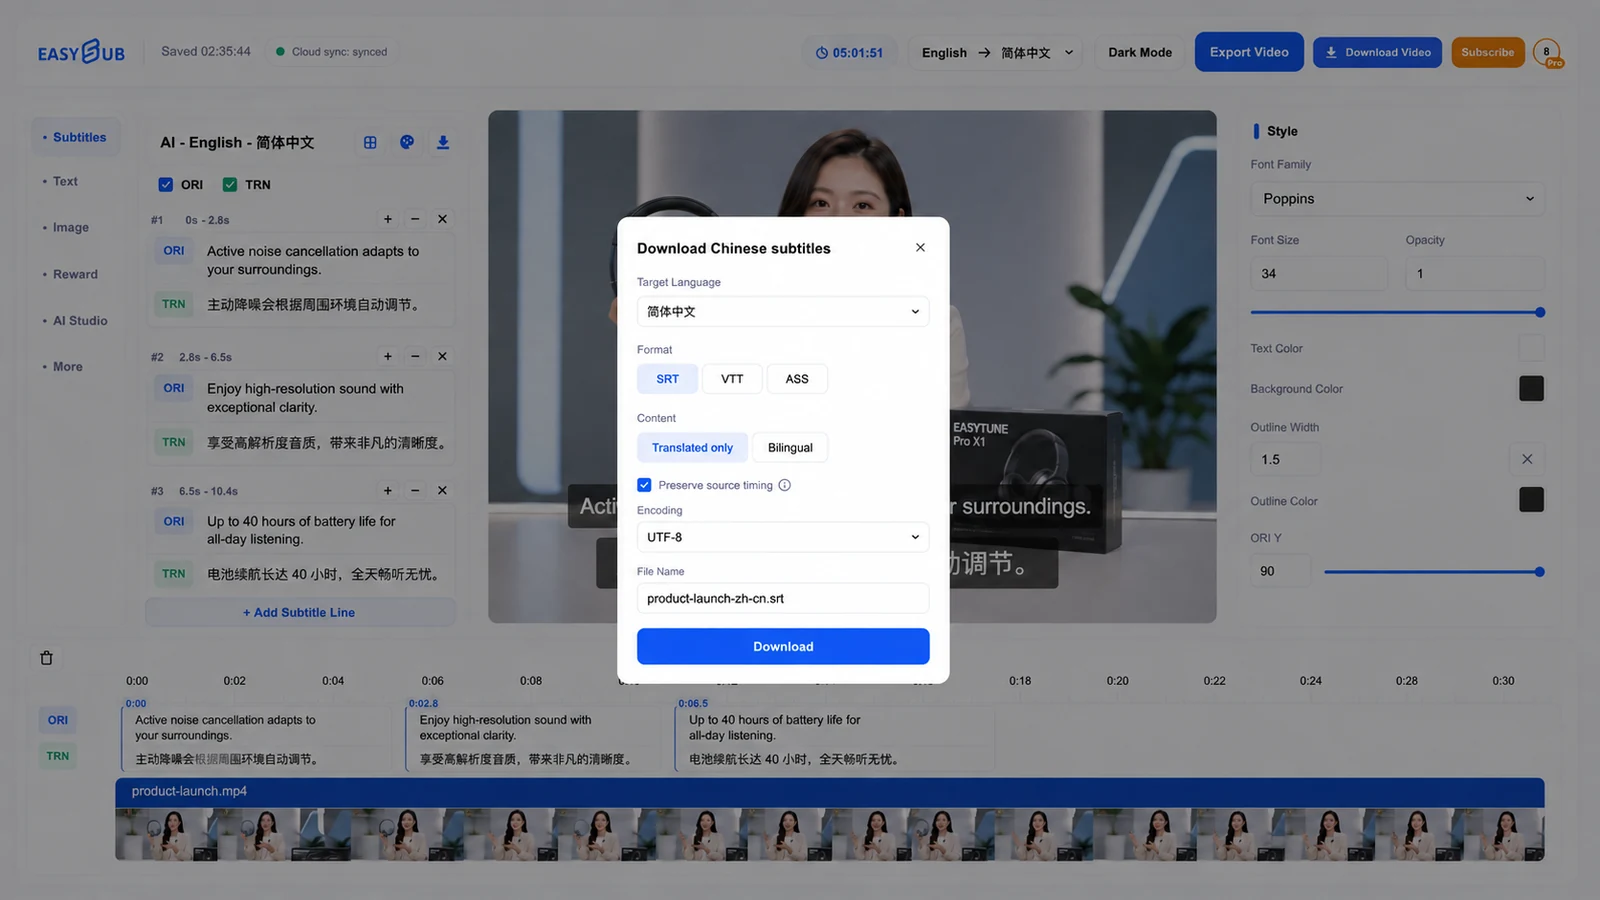Toggle Dark Mode
Screen dimensions: 1600x900
point(1140,52)
